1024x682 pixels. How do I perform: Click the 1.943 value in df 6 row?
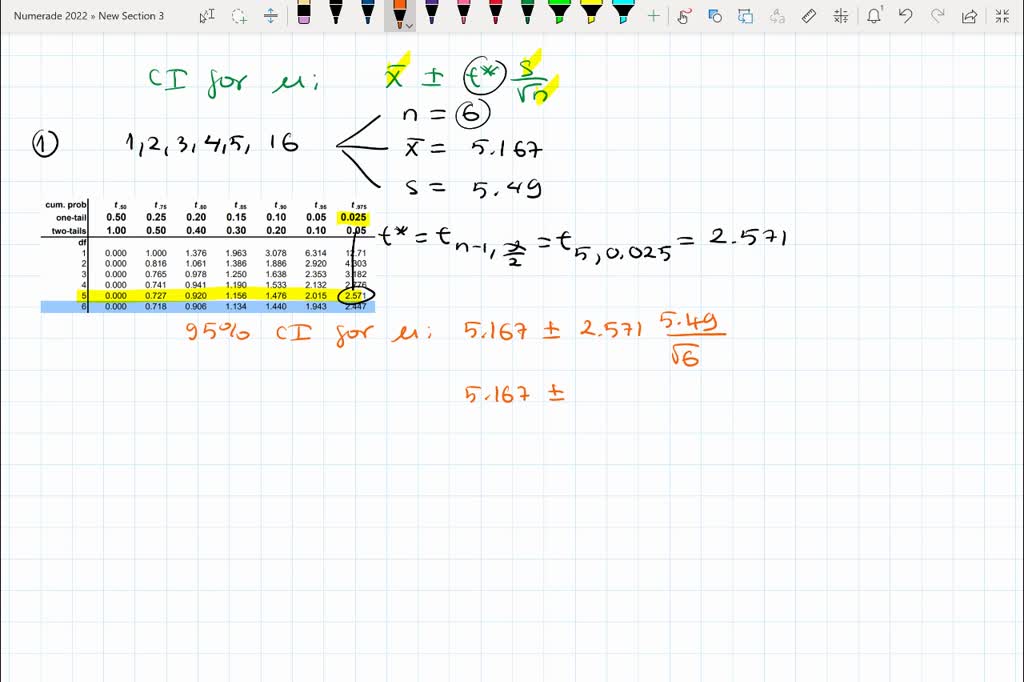pos(316,306)
